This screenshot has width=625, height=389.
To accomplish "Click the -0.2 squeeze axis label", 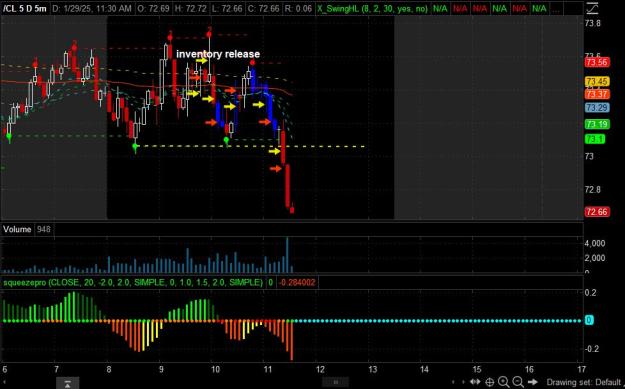I will pyautogui.click(x=591, y=349).
